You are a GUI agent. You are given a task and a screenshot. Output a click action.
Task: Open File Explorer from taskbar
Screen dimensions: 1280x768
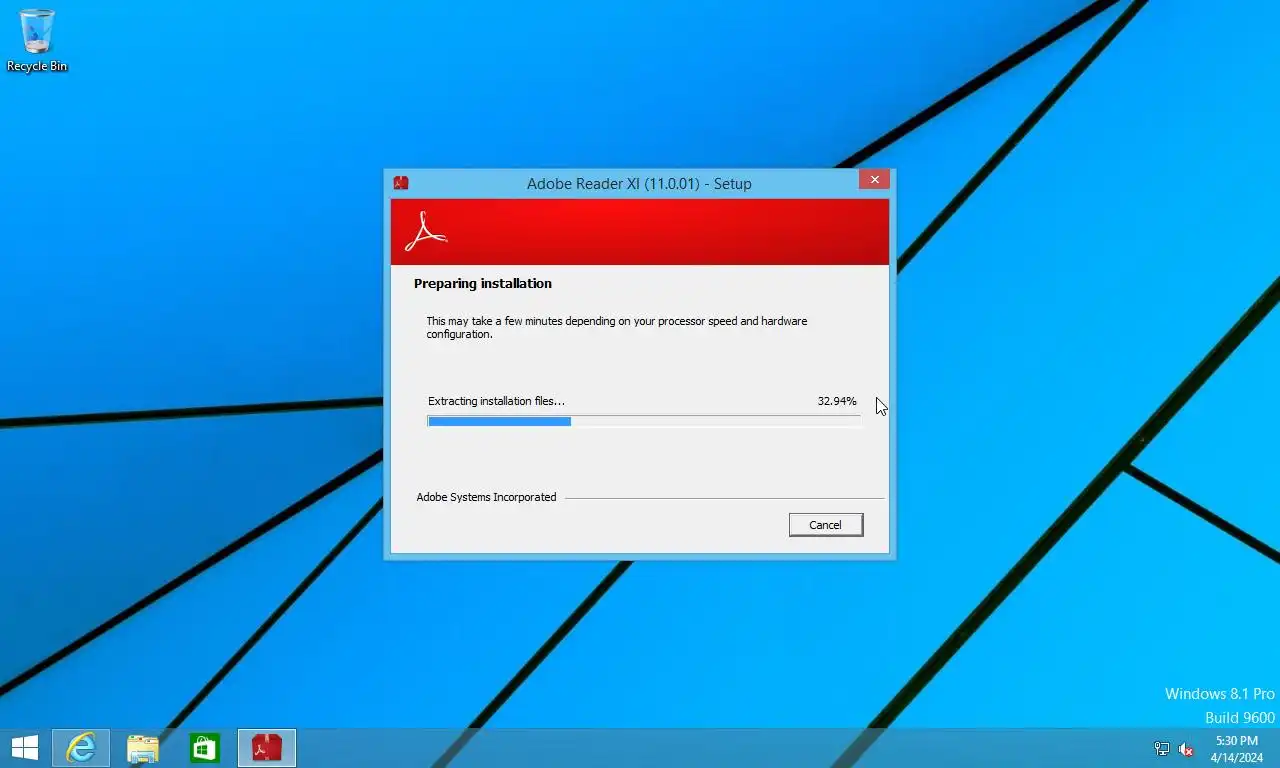pos(143,748)
